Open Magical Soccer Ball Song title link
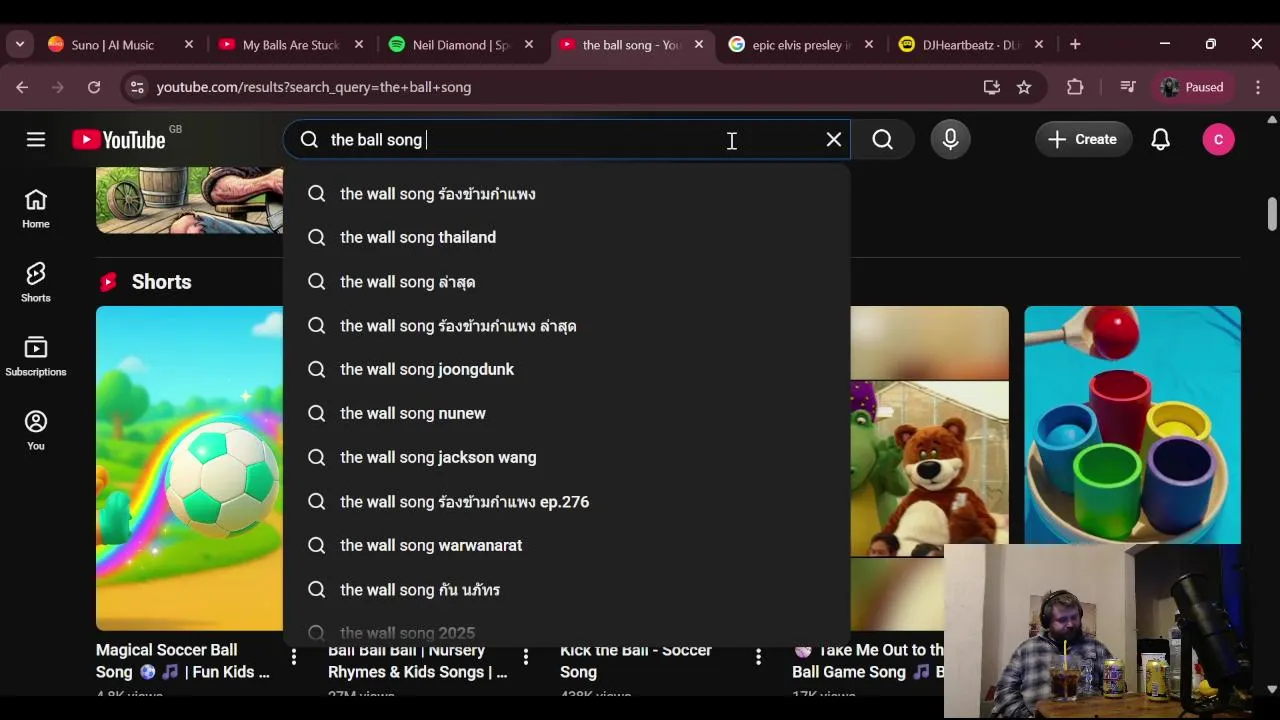Viewport: 1280px width, 720px height. point(183,661)
